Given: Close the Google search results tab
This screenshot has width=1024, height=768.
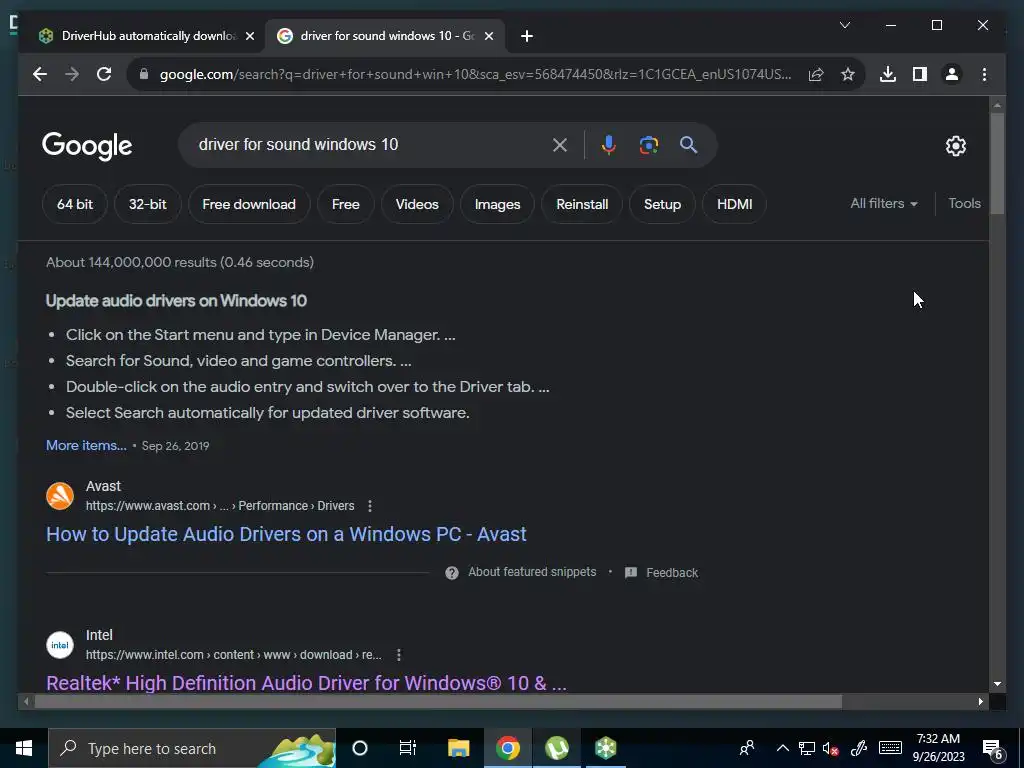Looking at the screenshot, I should (x=488, y=36).
